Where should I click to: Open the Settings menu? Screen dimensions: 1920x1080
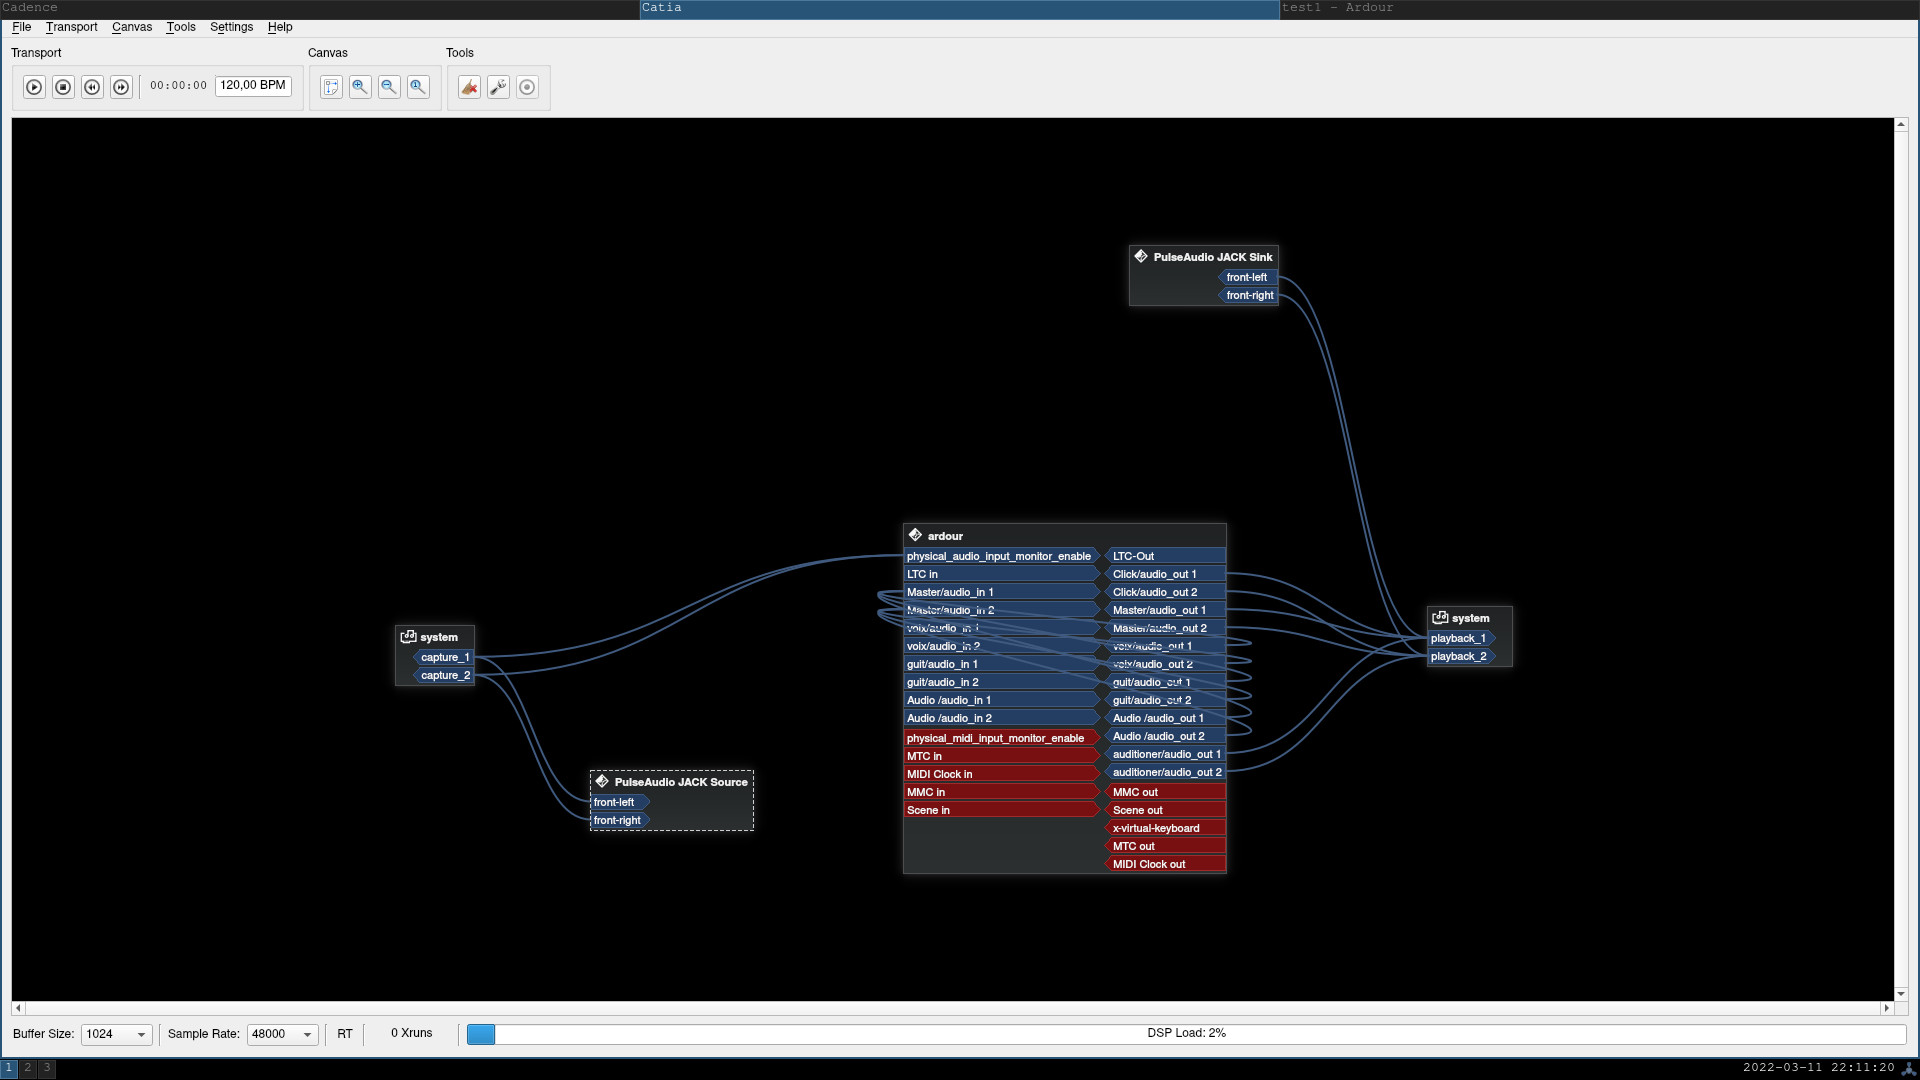[x=231, y=27]
